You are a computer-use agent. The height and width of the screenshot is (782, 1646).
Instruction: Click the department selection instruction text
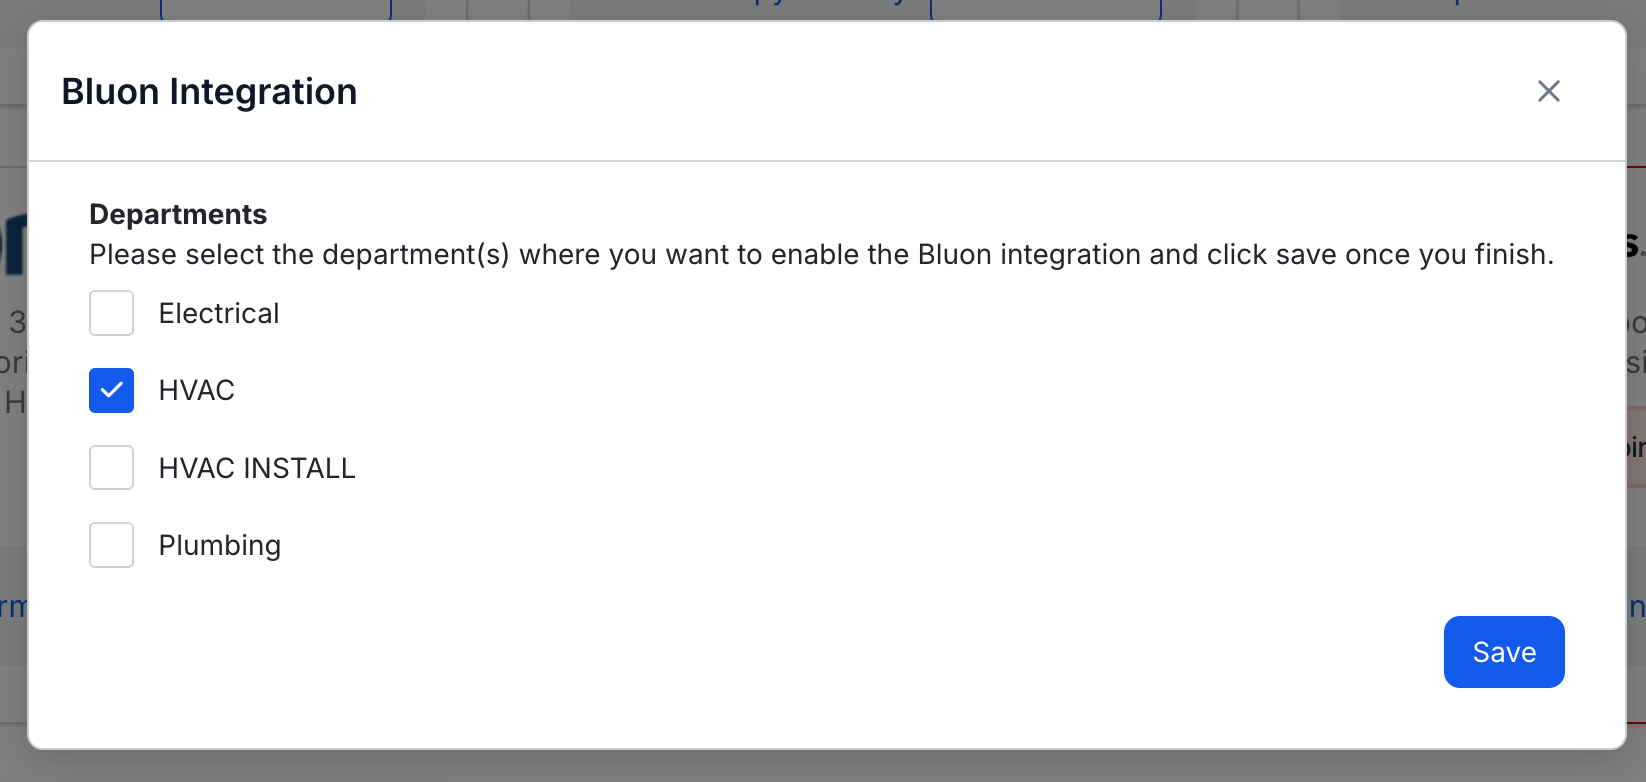[822, 254]
